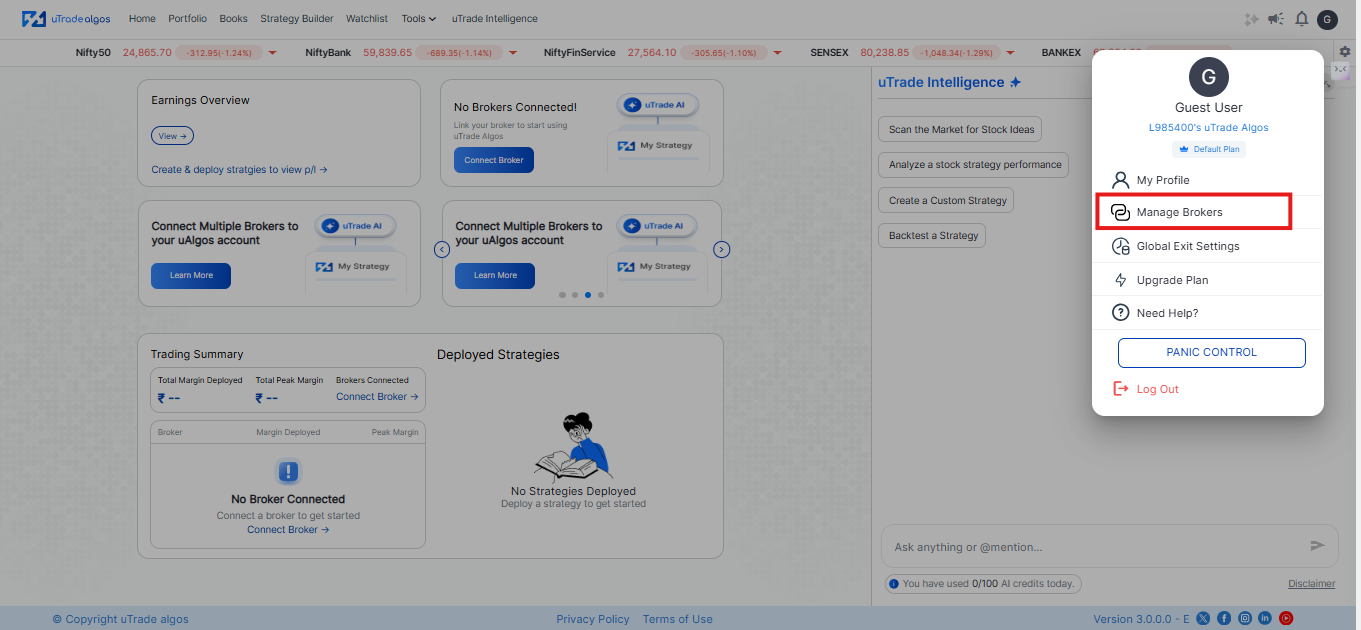Click the Upgrade Plan lightning icon
Image resolution: width=1361 pixels, height=630 pixels.
tap(1121, 280)
